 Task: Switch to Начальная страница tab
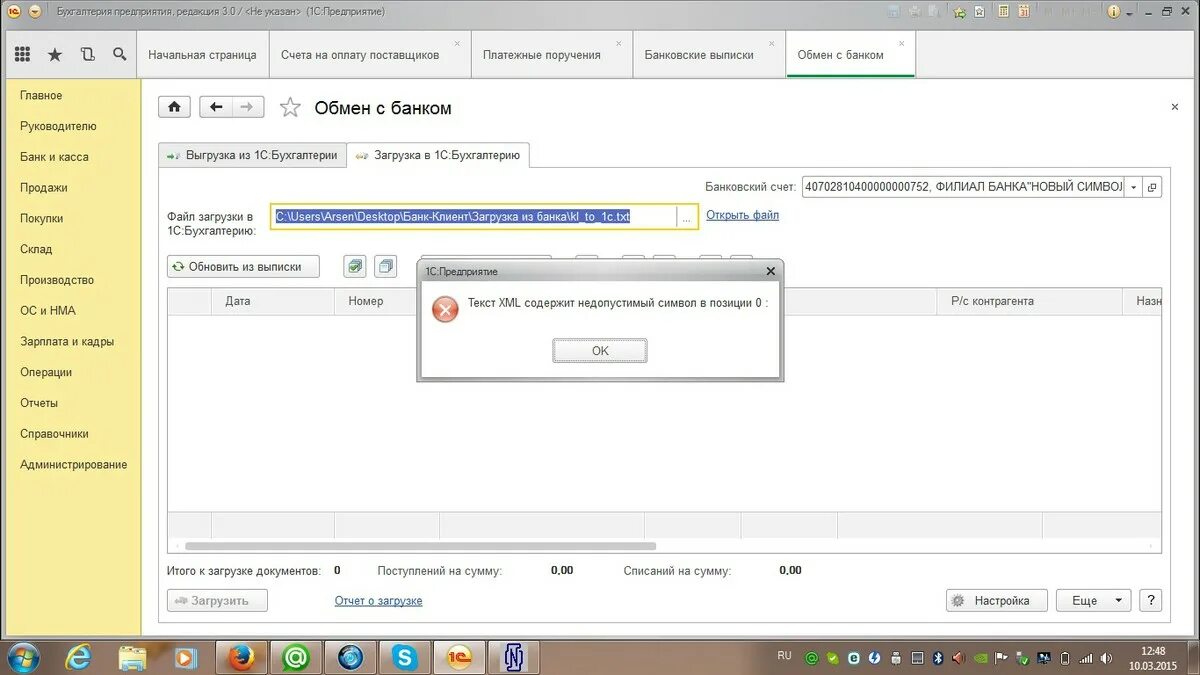202,55
